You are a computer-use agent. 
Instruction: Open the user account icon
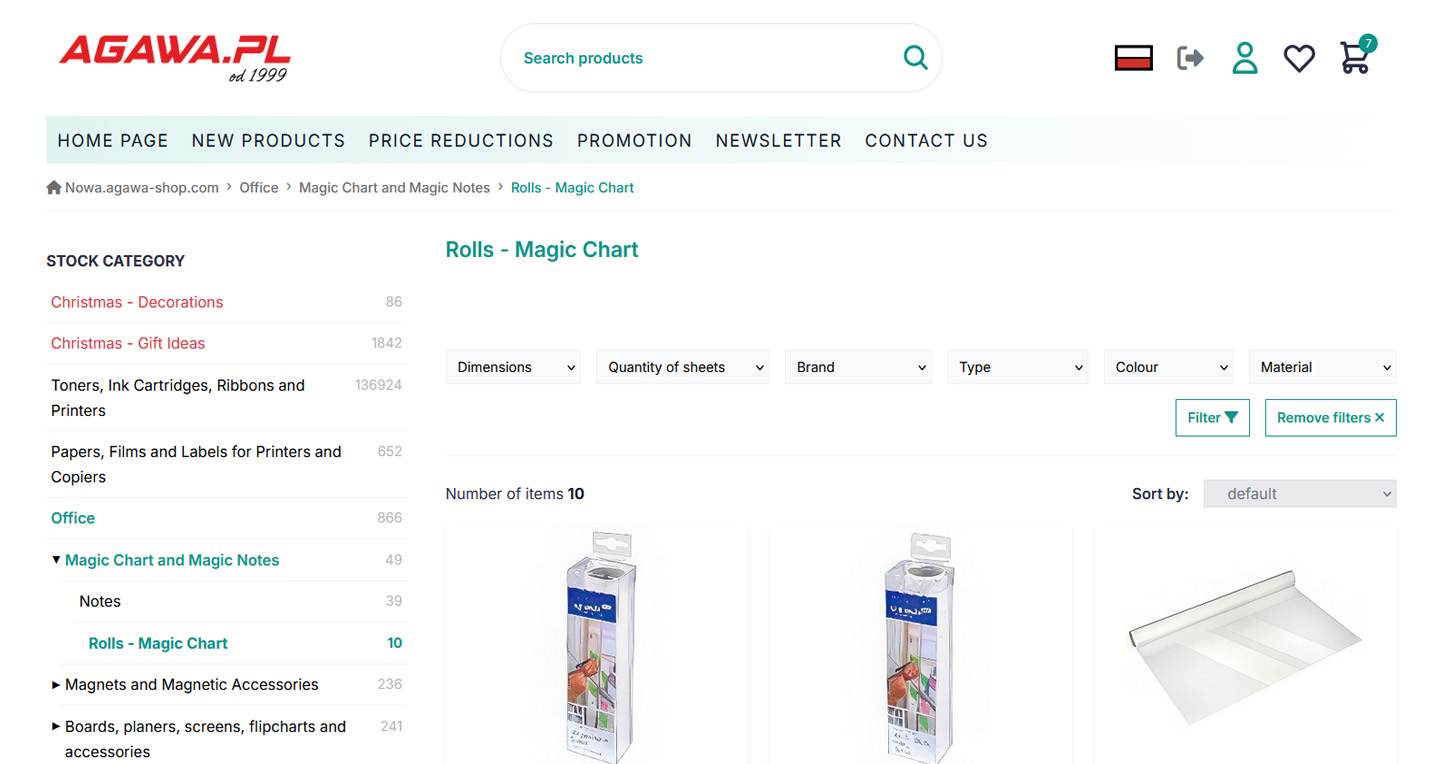click(1244, 58)
